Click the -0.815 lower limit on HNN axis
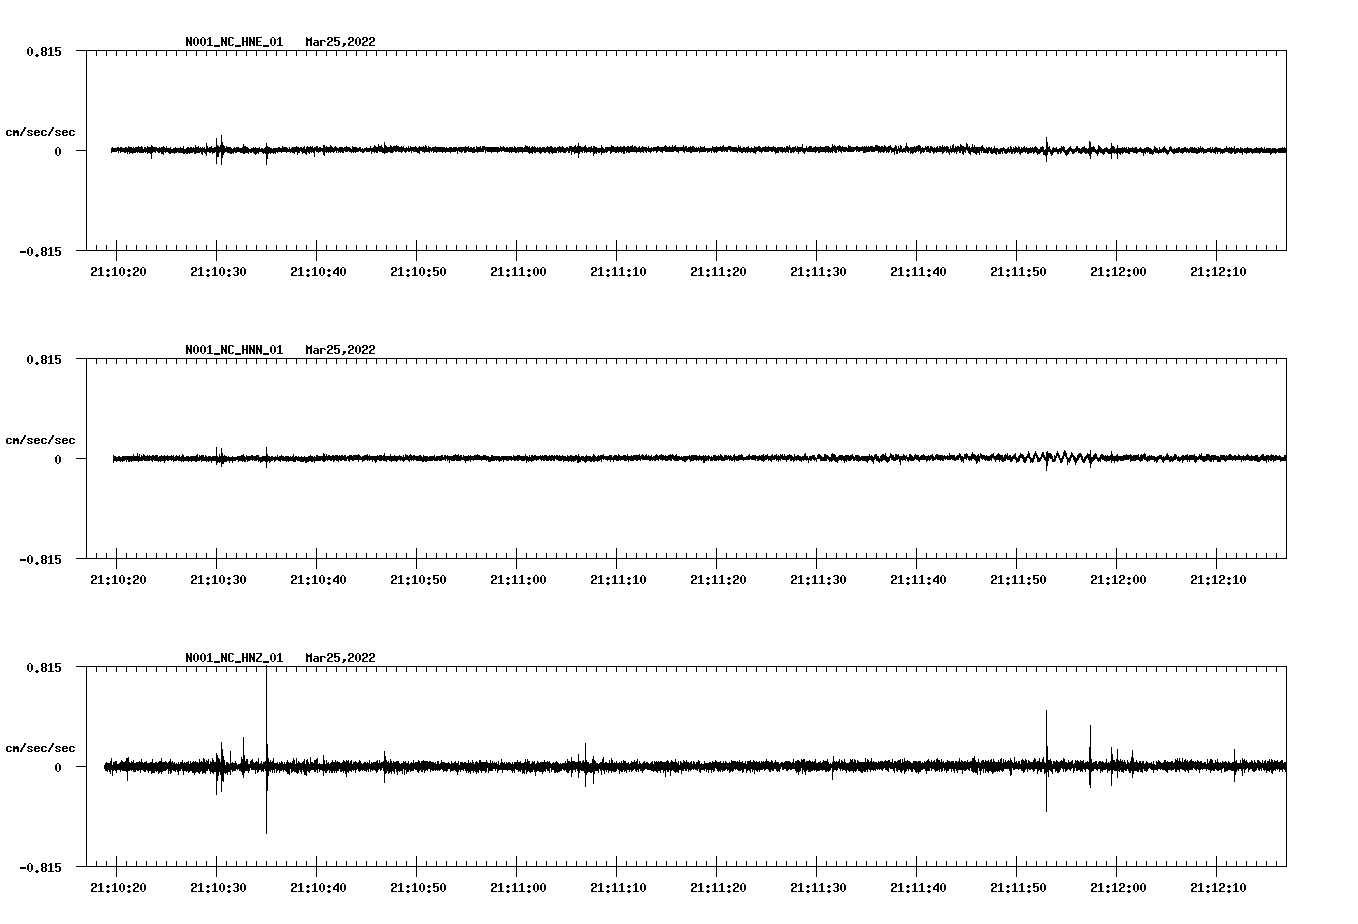This screenshot has width=1358, height=924. 40,559
